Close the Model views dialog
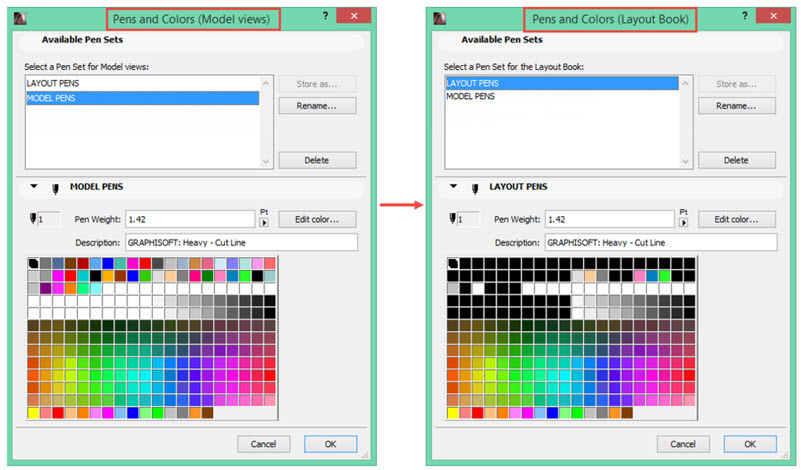The image size is (801, 470). [x=354, y=16]
